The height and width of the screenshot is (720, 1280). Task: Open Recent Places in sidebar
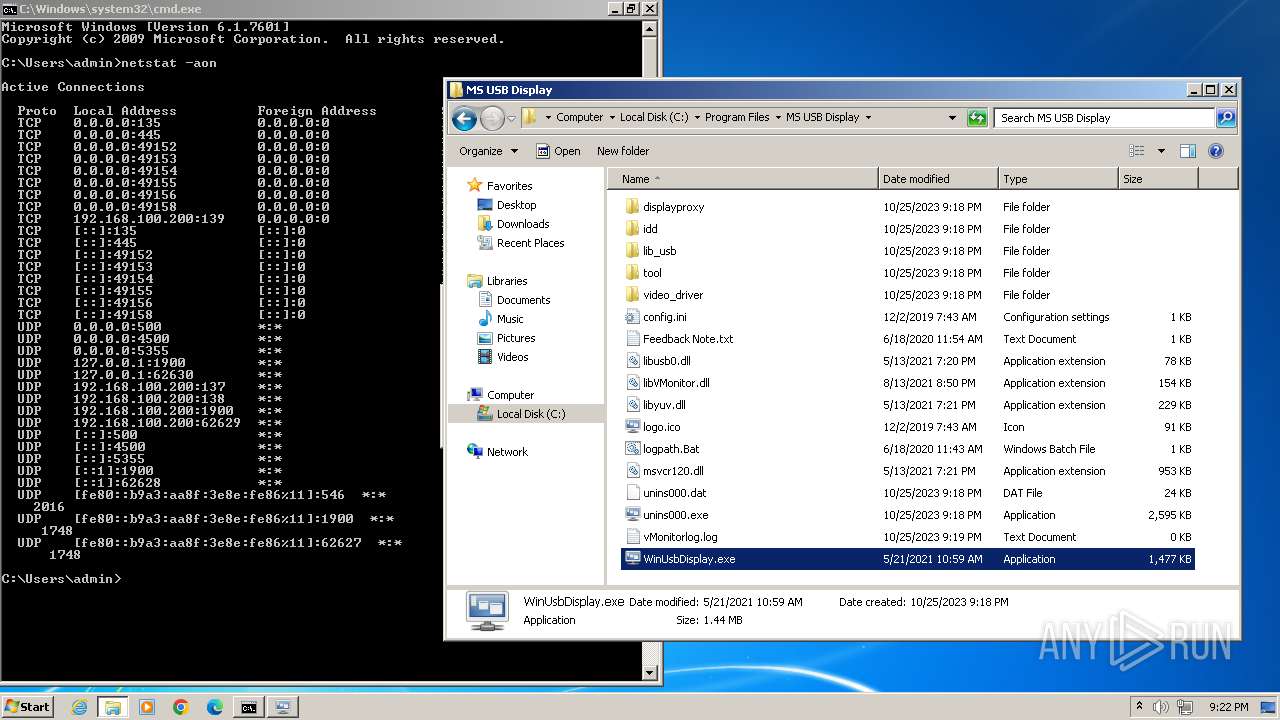[530, 243]
